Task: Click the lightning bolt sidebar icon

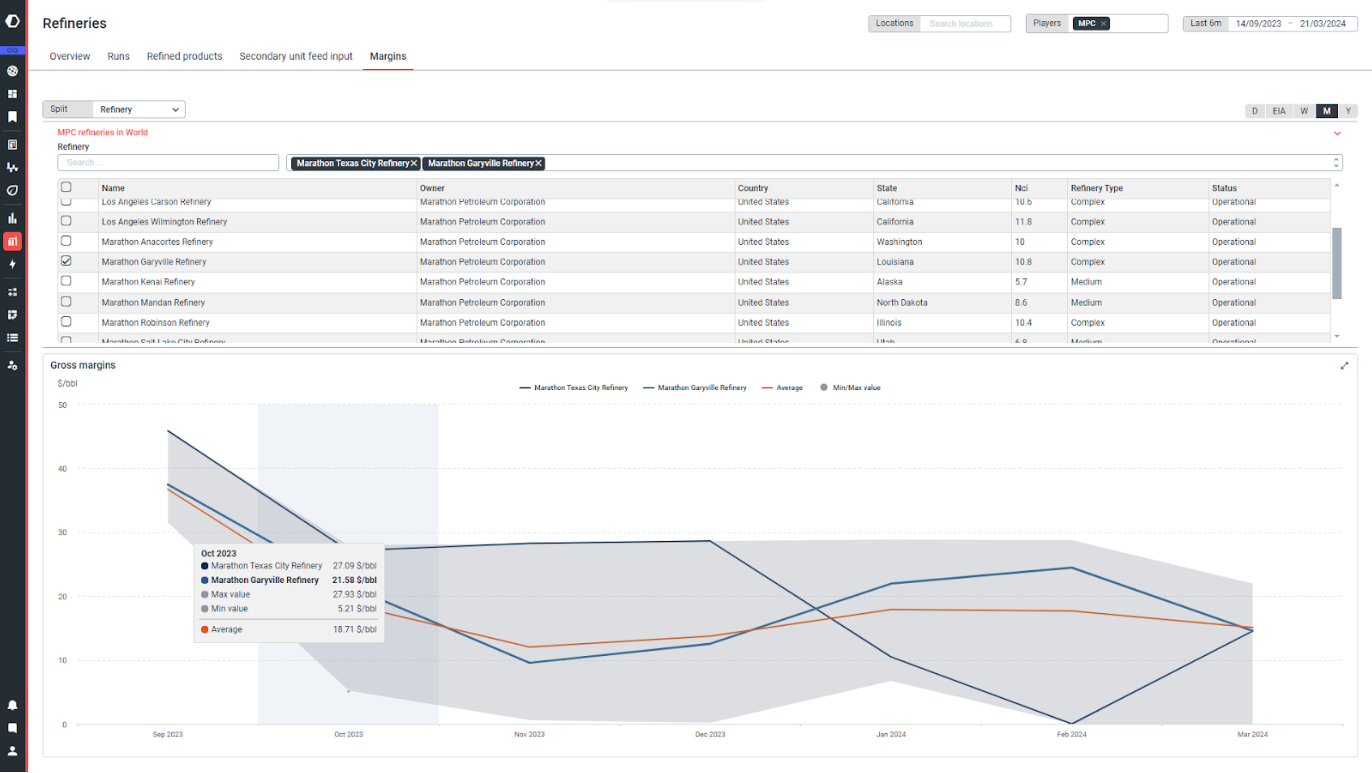Action: tap(13, 264)
